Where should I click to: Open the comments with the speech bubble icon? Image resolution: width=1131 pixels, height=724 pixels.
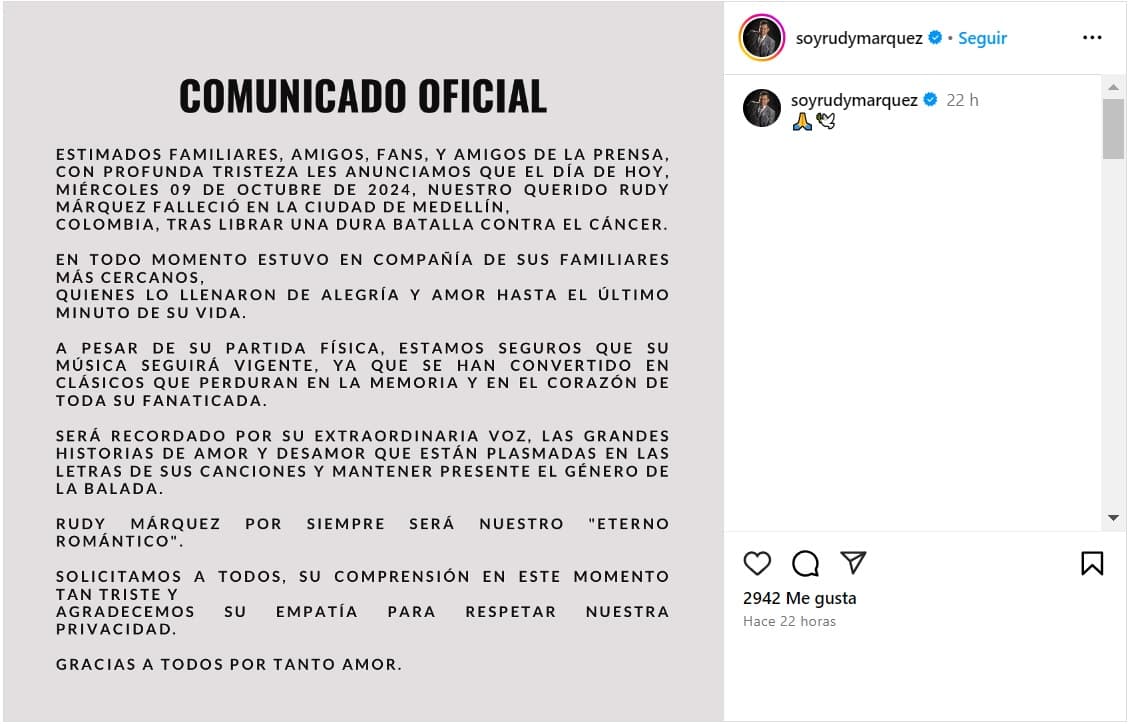pyautogui.click(x=805, y=564)
